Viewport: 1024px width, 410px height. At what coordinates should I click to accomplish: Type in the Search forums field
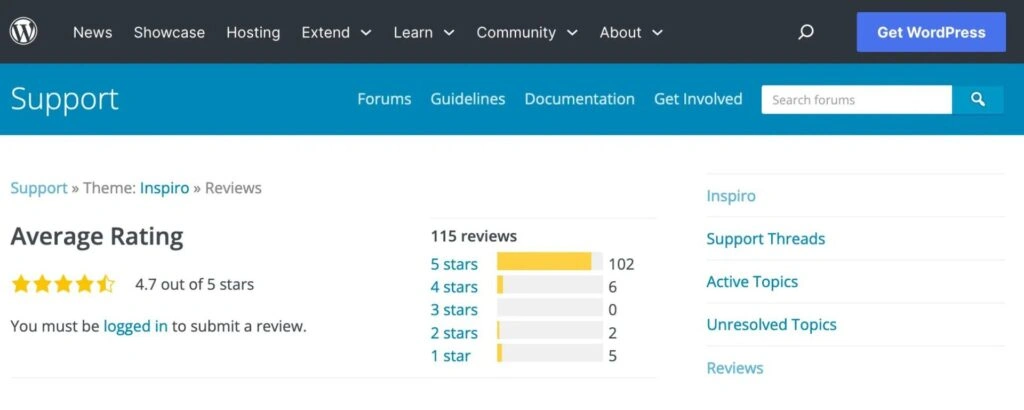(856, 99)
